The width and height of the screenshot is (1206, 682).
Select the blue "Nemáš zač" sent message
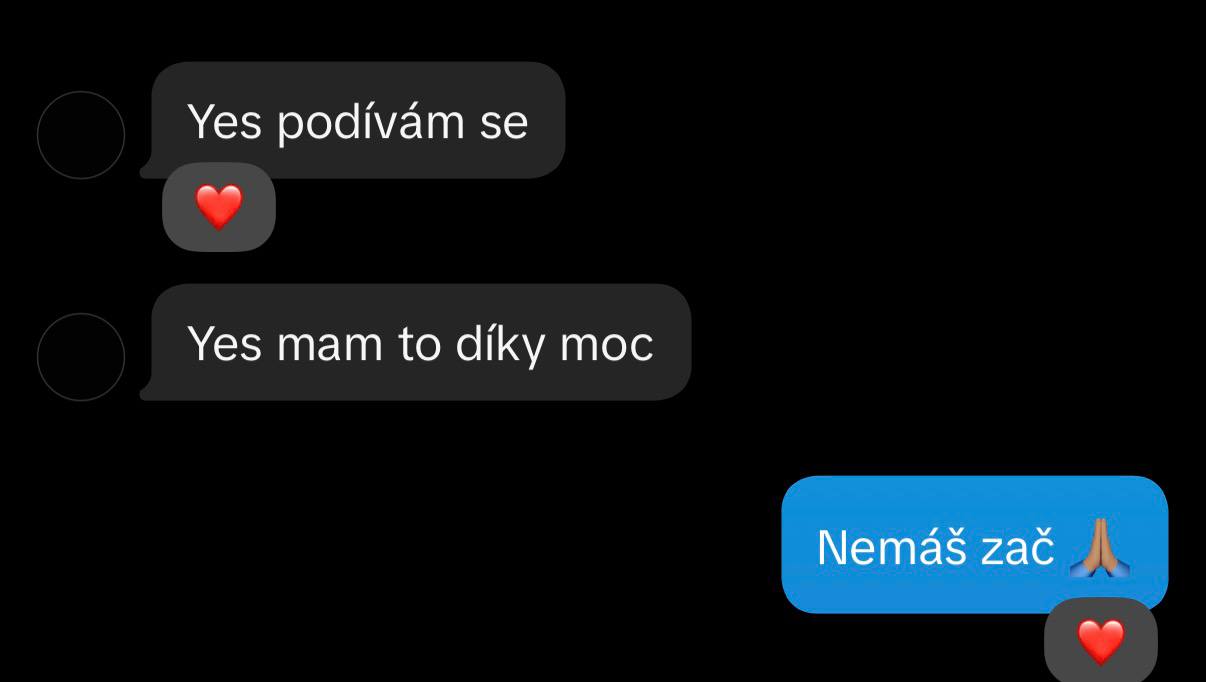pyautogui.click(x=975, y=544)
